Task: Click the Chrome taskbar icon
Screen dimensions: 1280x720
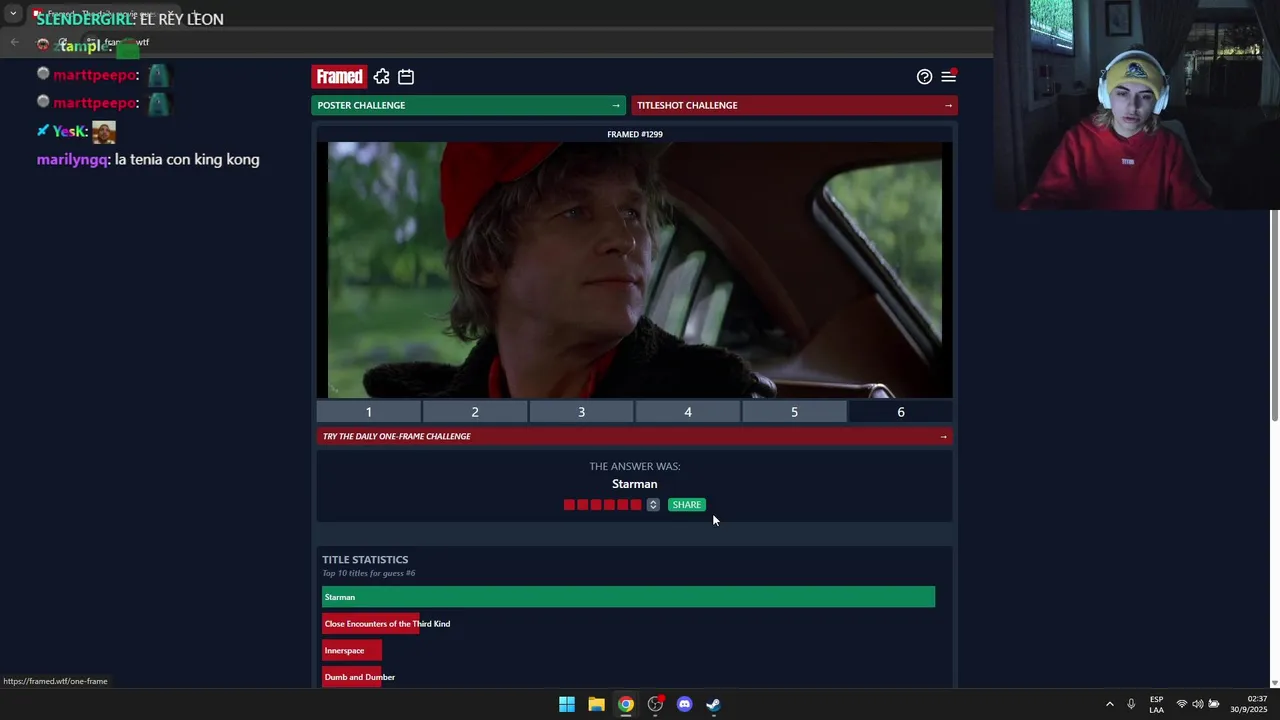Action: click(625, 704)
